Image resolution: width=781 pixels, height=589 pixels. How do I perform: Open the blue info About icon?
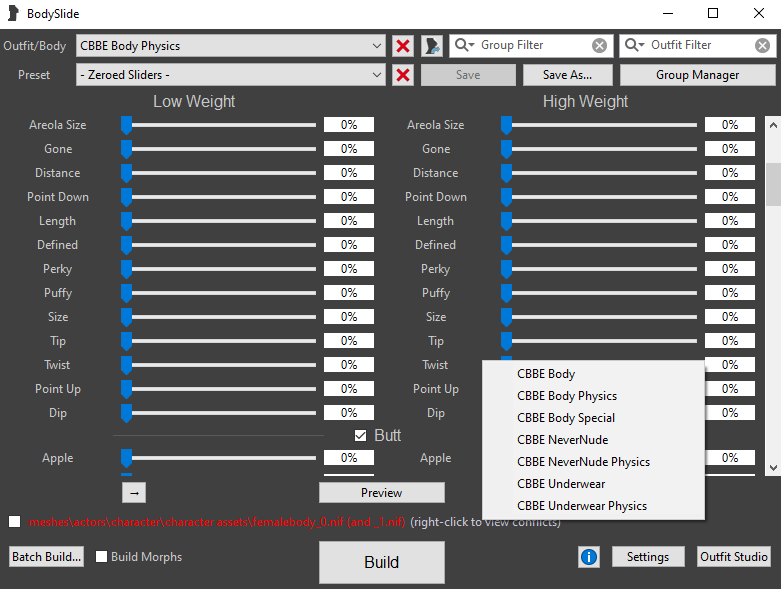click(589, 557)
